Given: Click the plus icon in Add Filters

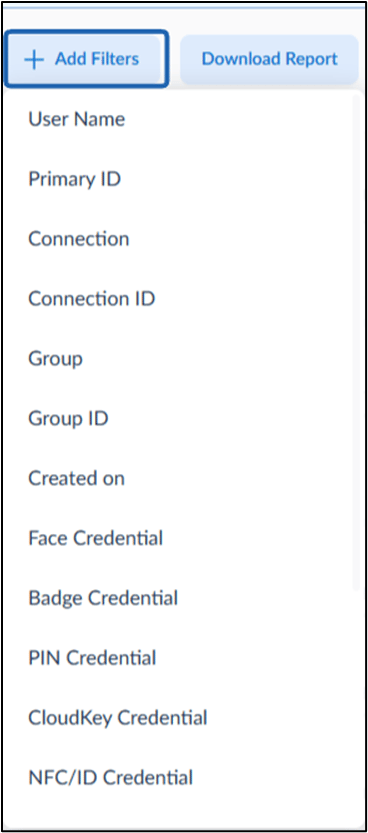Looking at the screenshot, I should pyautogui.click(x=34, y=59).
